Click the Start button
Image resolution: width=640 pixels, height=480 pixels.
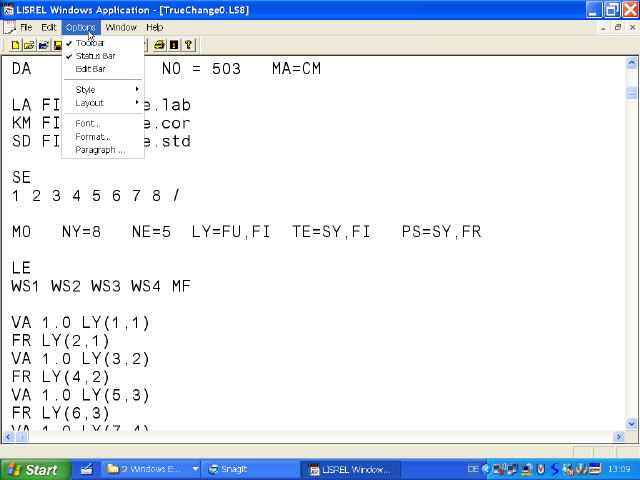point(32,469)
